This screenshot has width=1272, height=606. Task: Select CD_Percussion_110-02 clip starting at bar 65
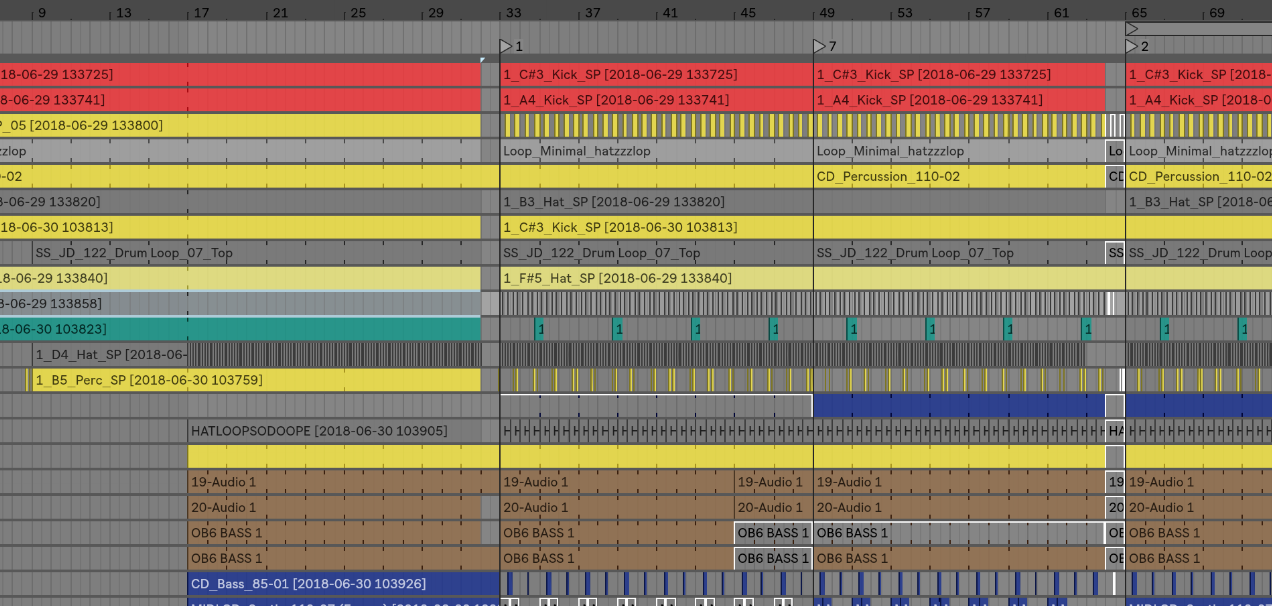pyautogui.click(x=1199, y=176)
